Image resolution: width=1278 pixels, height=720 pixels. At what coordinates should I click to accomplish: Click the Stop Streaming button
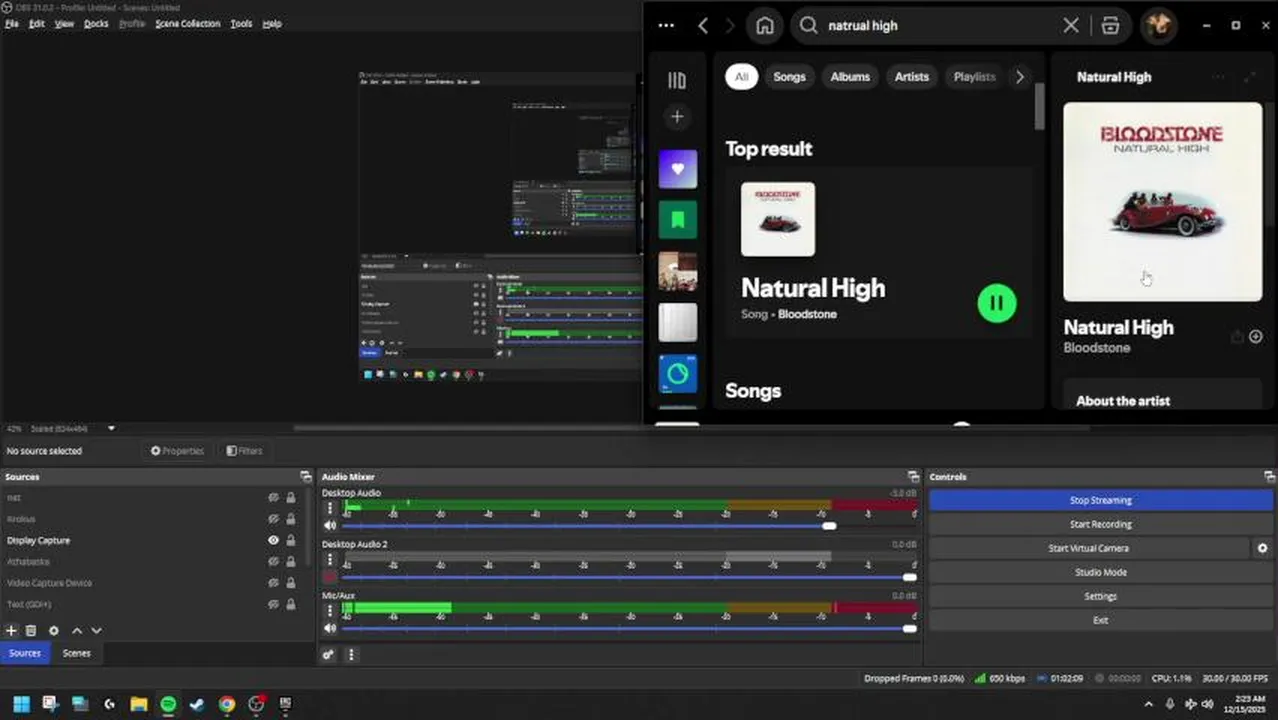1100,500
